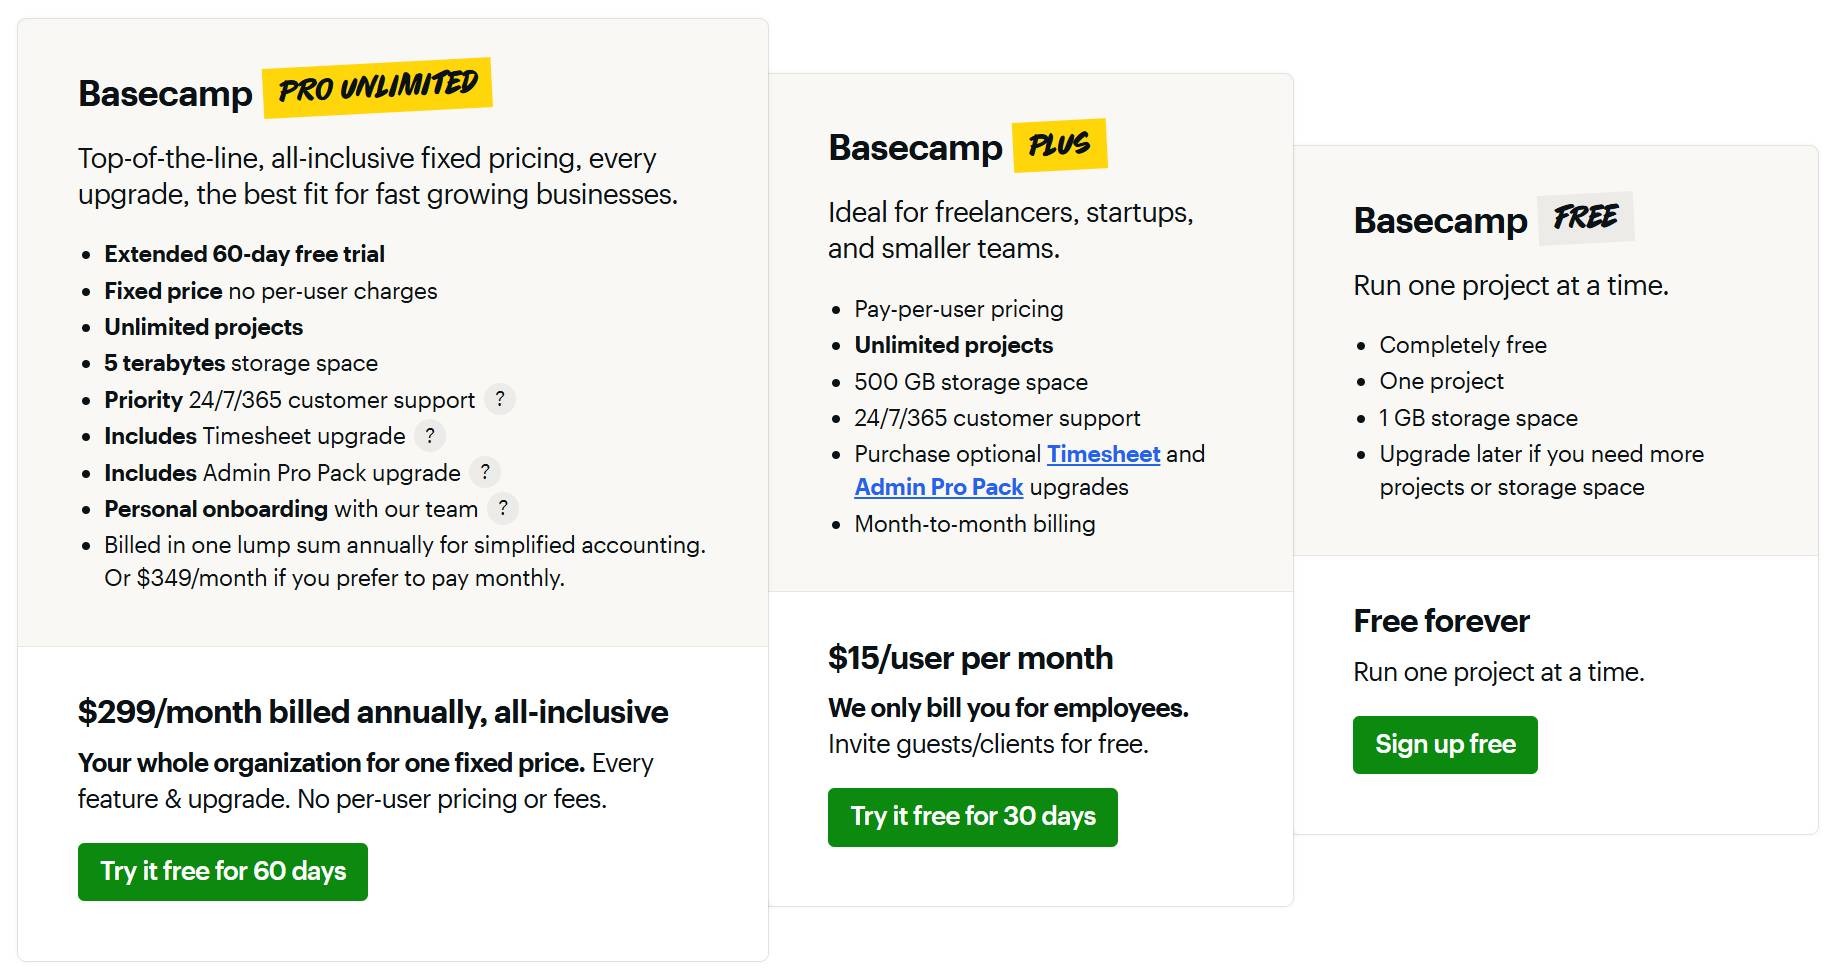The image size is (1833, 973).
Task: Click the $15/user per month price text
Action: 970,658
